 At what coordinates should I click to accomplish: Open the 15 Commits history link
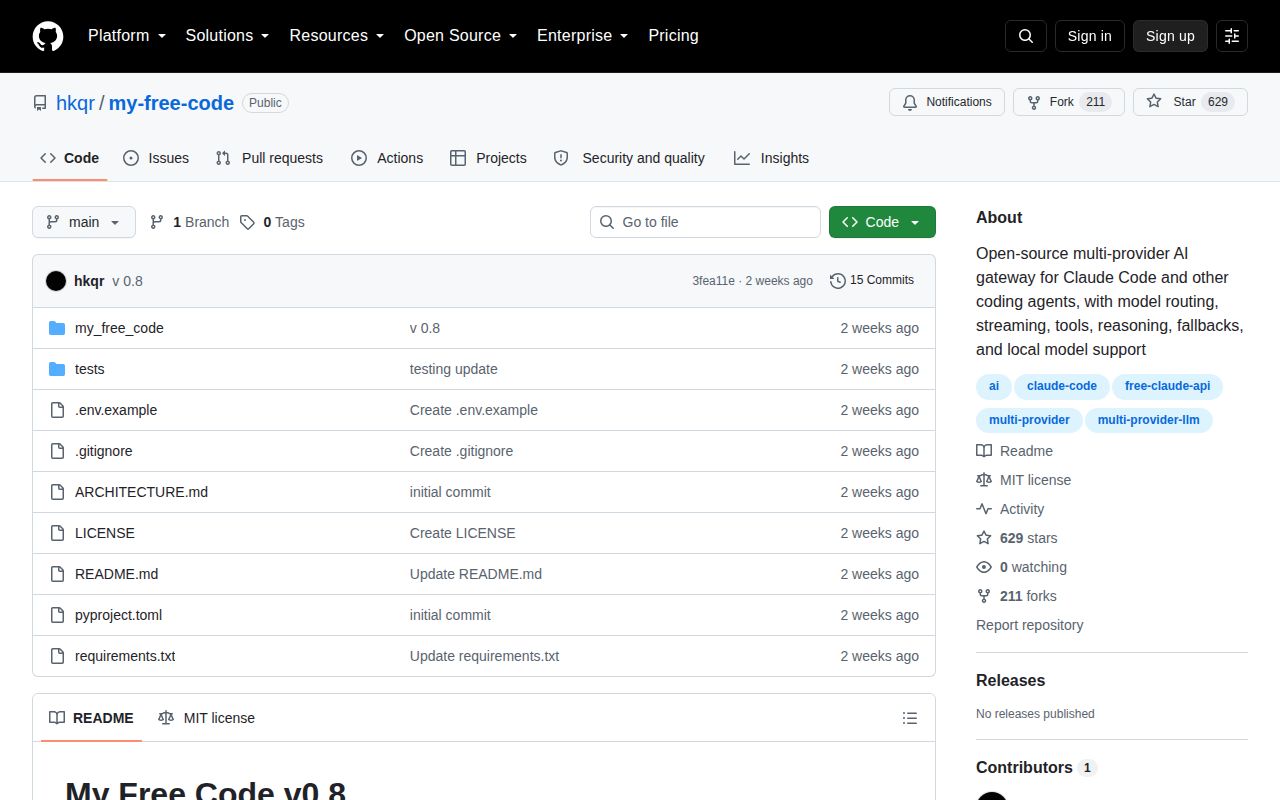coord(872,281)
